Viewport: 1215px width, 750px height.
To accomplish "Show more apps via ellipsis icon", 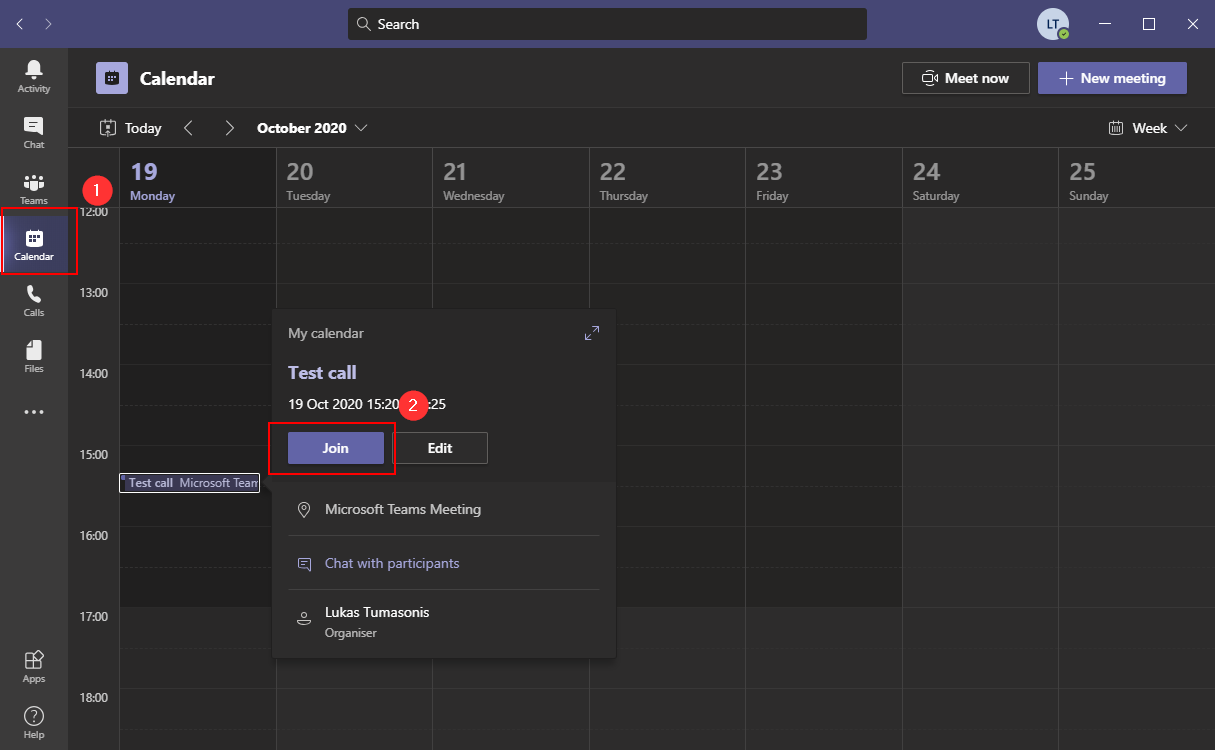I will point(34,412).
